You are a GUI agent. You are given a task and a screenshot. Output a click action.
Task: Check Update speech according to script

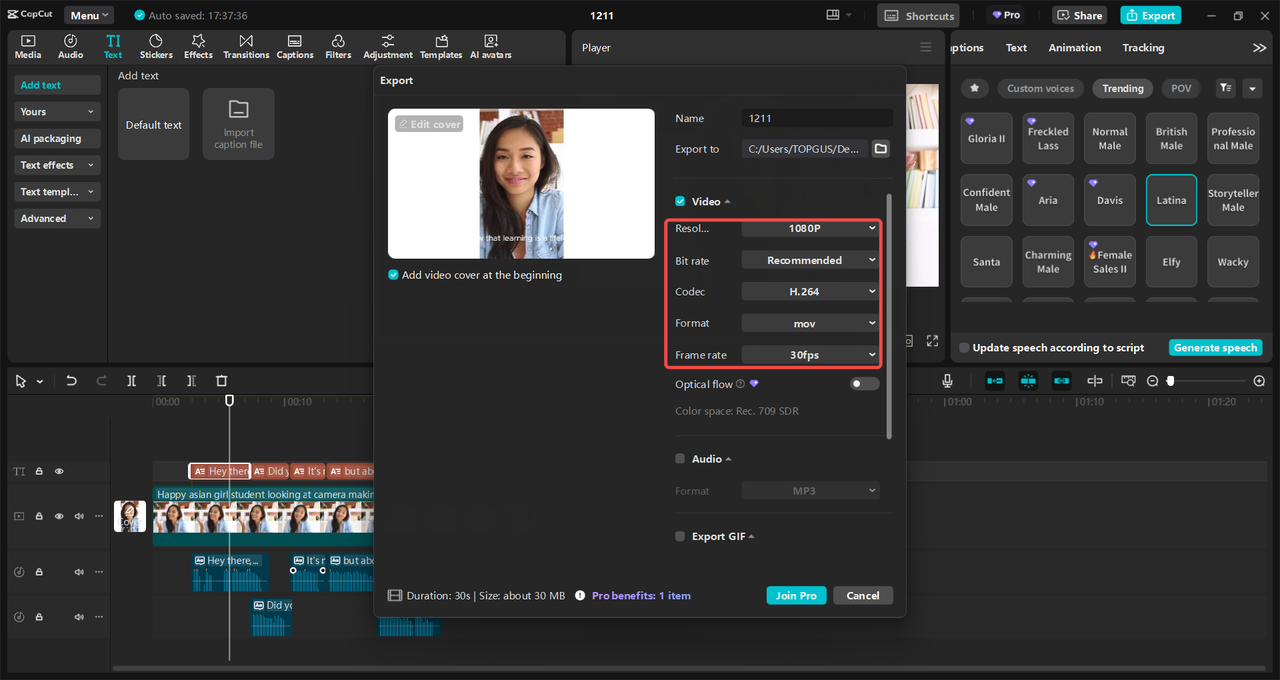coord(964,348)
